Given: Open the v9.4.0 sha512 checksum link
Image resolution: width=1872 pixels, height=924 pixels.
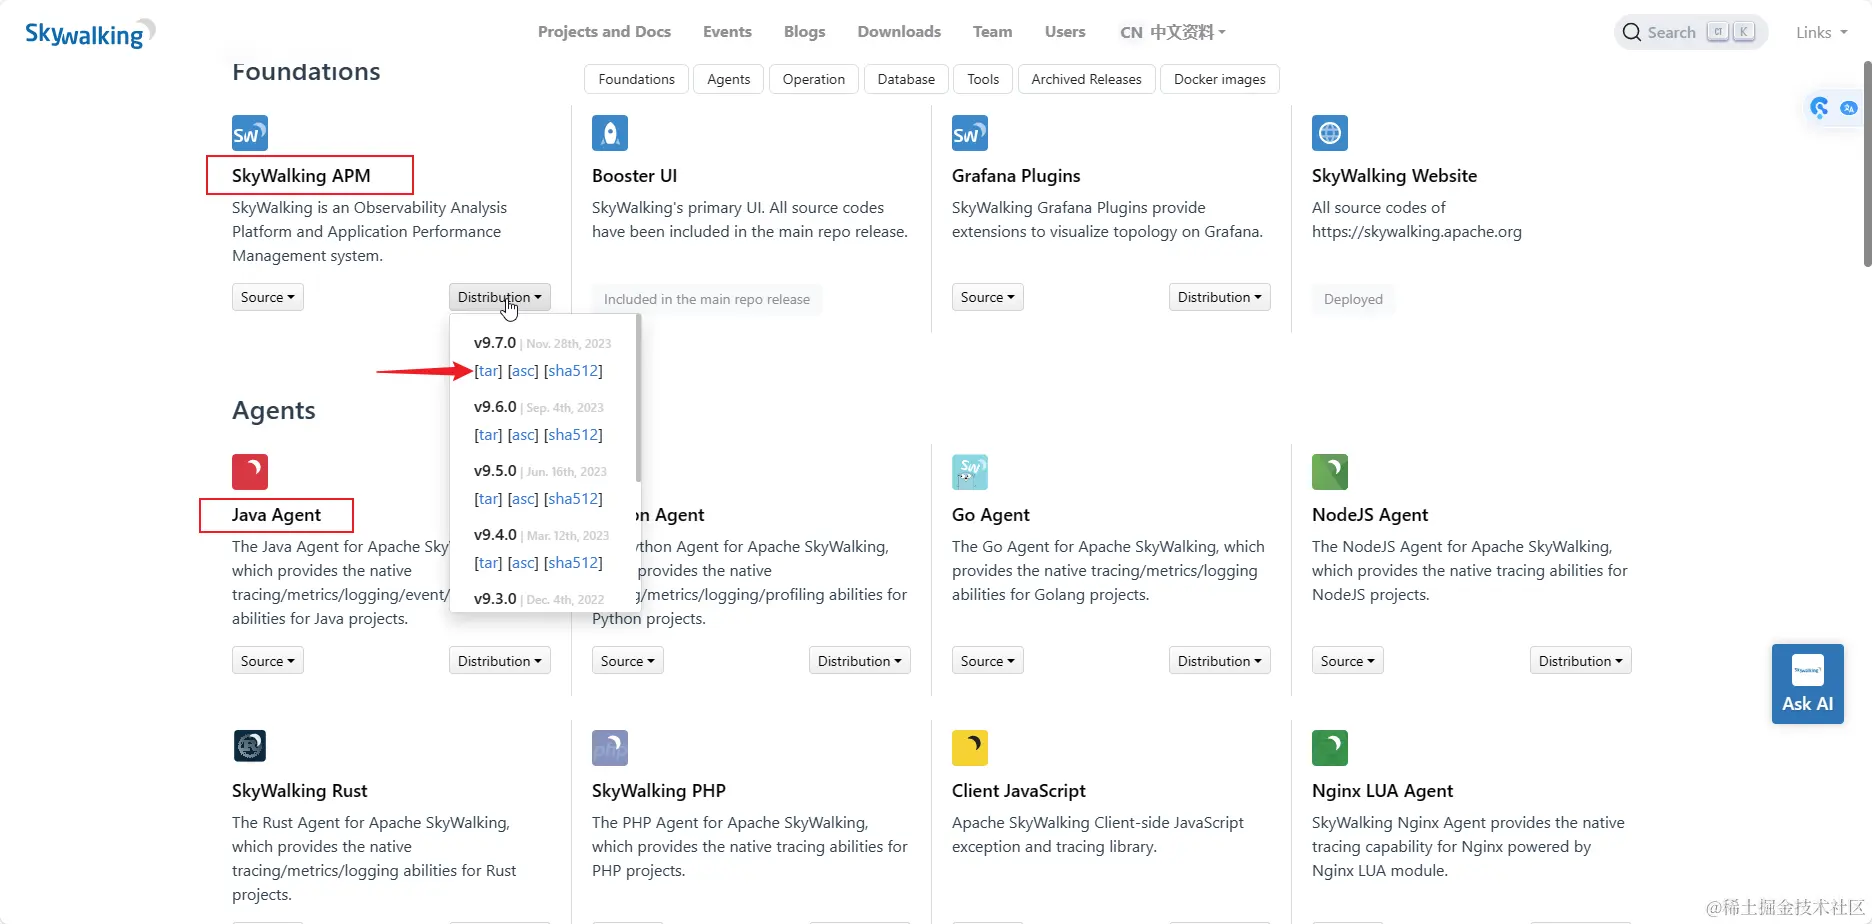Looking at the screenshot, I should click(x=573, y=563).
